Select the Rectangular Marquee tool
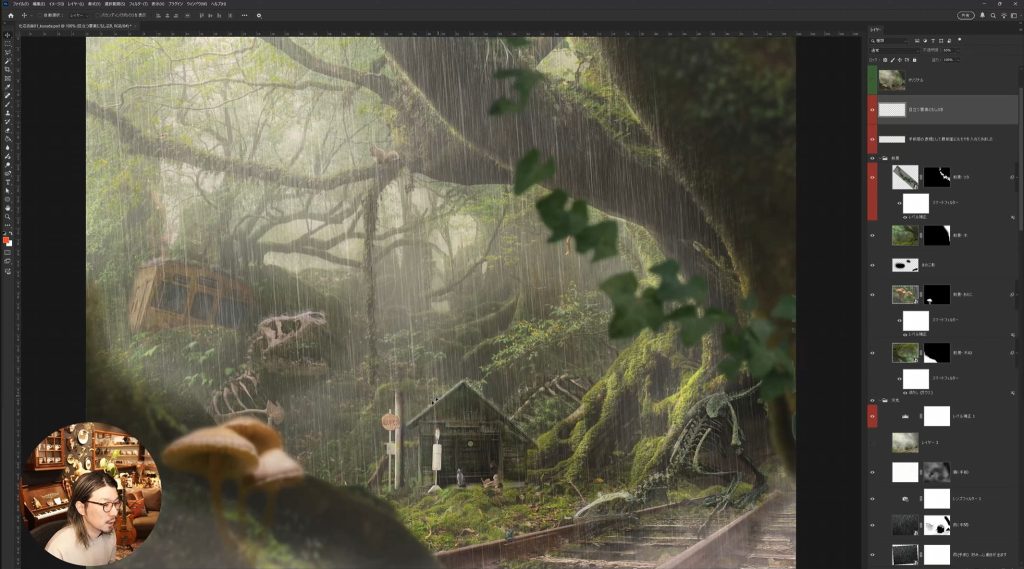 click(7, 44)
